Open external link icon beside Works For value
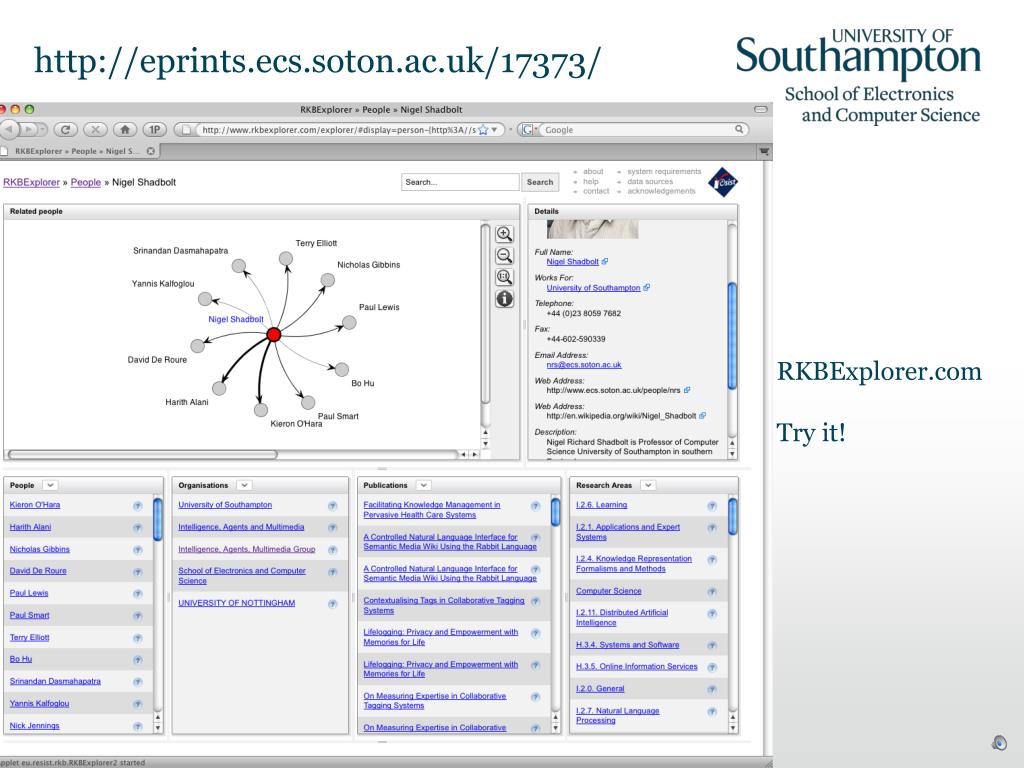Viewport: 1024px width, 768px height. (647, 287)
